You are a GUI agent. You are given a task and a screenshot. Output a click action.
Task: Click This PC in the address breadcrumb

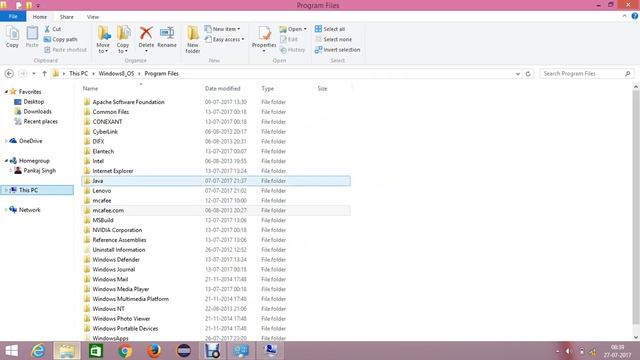[78, 74]
